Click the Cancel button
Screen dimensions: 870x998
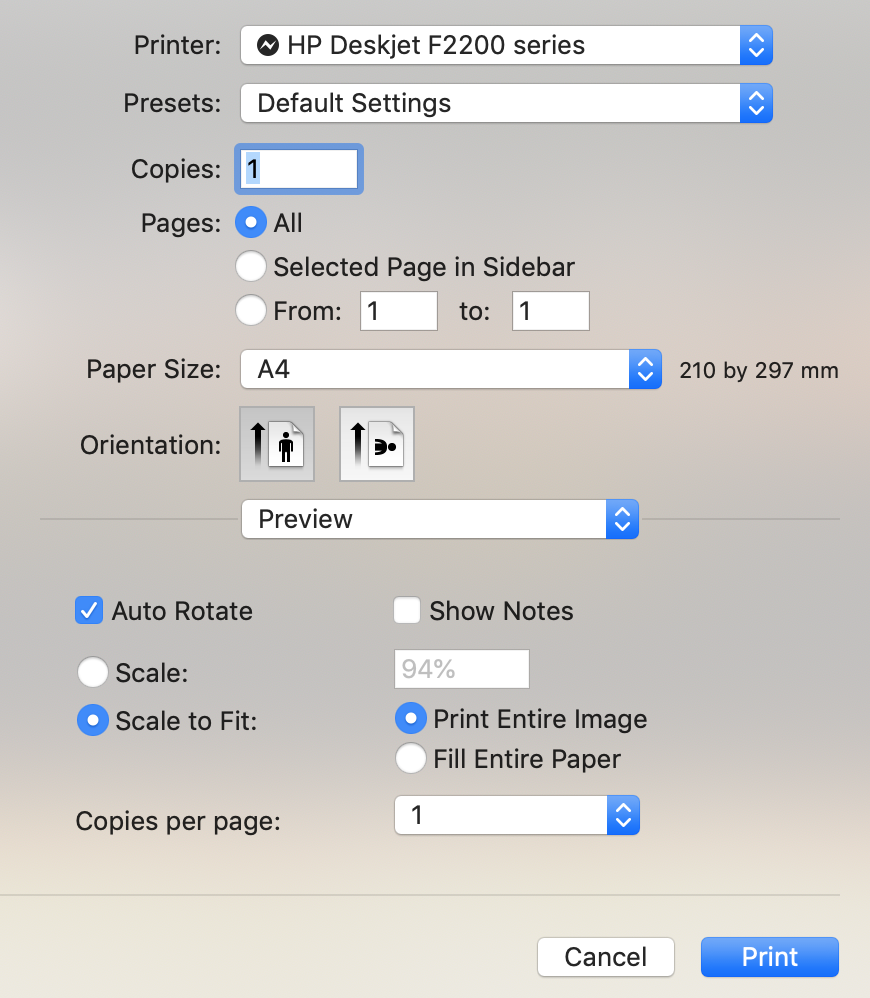coord(606,957)
